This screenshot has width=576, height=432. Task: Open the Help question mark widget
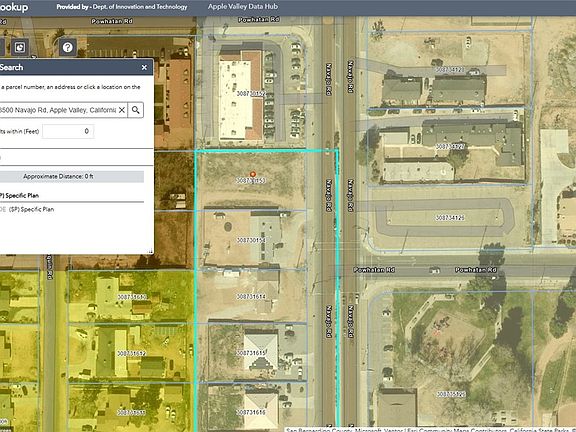click(x=68, y=47)
